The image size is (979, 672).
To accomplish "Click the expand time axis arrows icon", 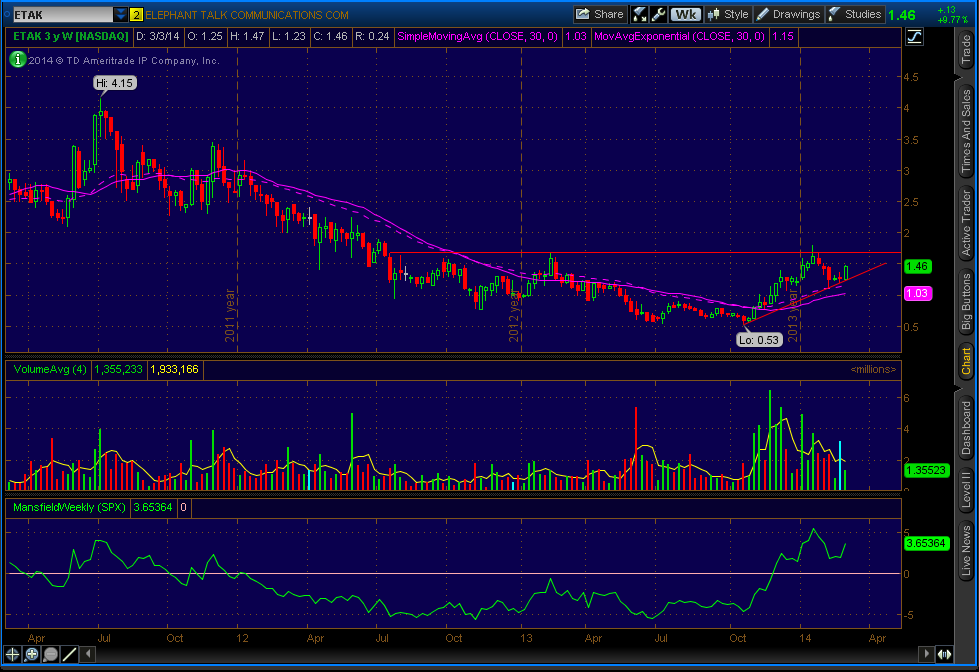I will pyautogui.click(x=944, y=654).
